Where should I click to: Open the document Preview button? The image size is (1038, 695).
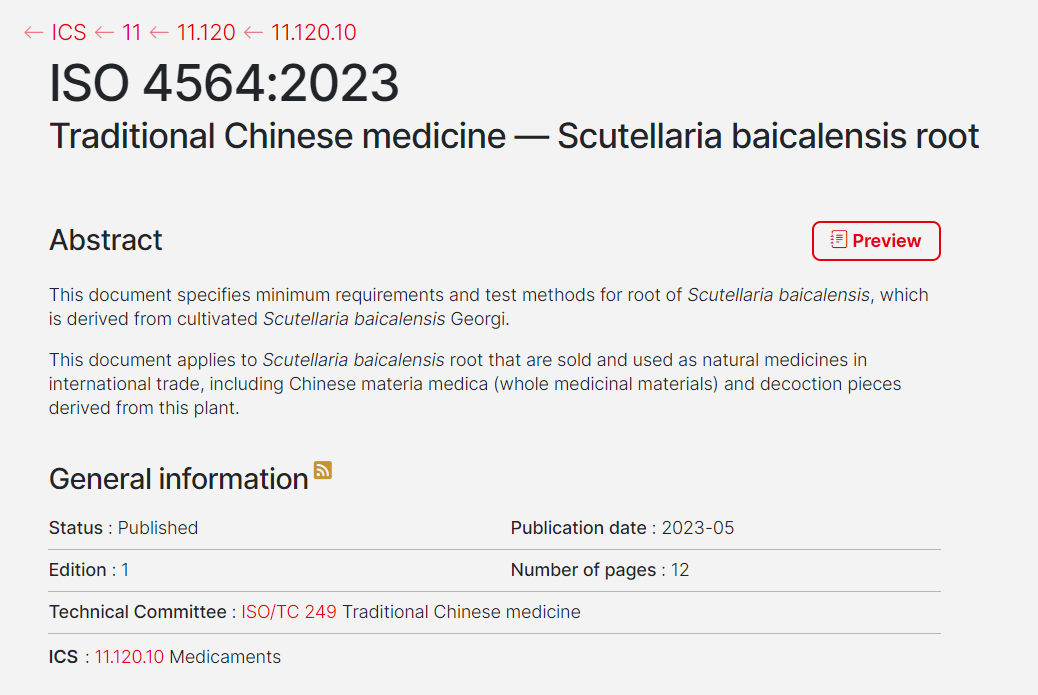pos(876,241)
